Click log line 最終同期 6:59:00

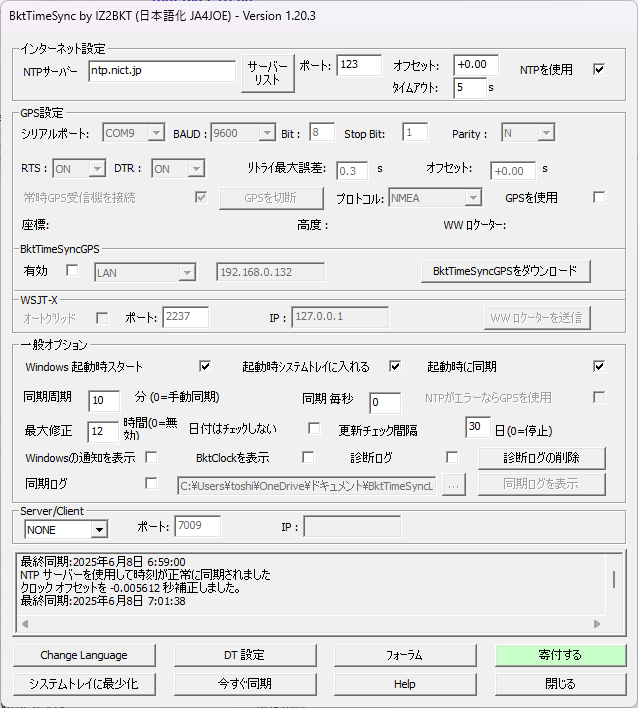[103, 562]
